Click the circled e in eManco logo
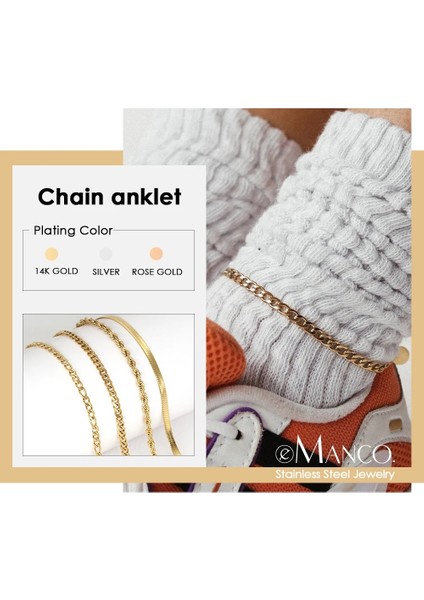Screen dimensions: 424x600 tap(284, 454)
